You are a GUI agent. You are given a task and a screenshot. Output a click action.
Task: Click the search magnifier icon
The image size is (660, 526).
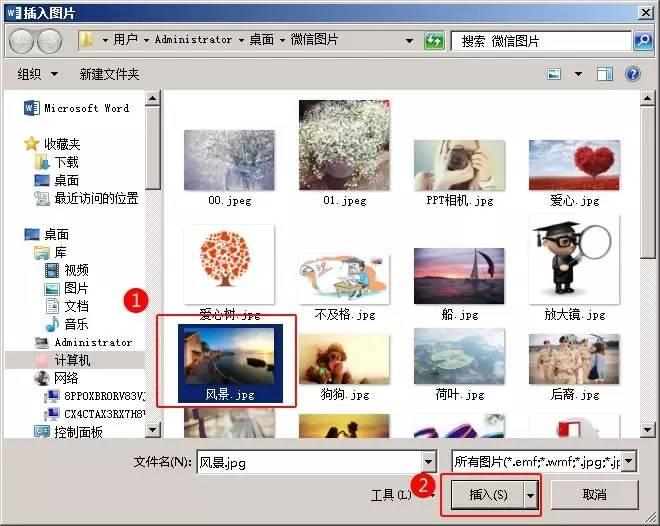[643, 41]
